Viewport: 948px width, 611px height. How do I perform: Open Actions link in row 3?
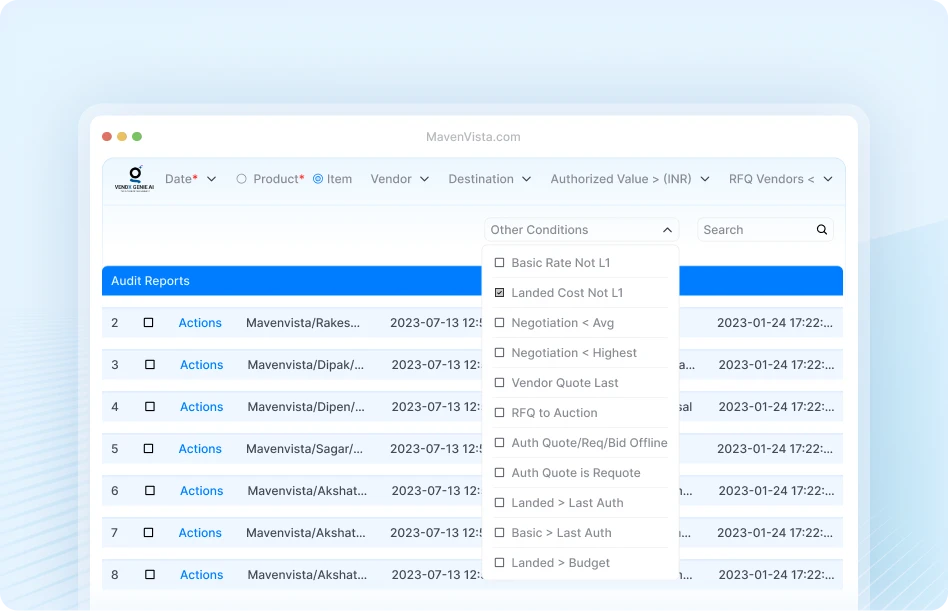[x=202, y=365]
